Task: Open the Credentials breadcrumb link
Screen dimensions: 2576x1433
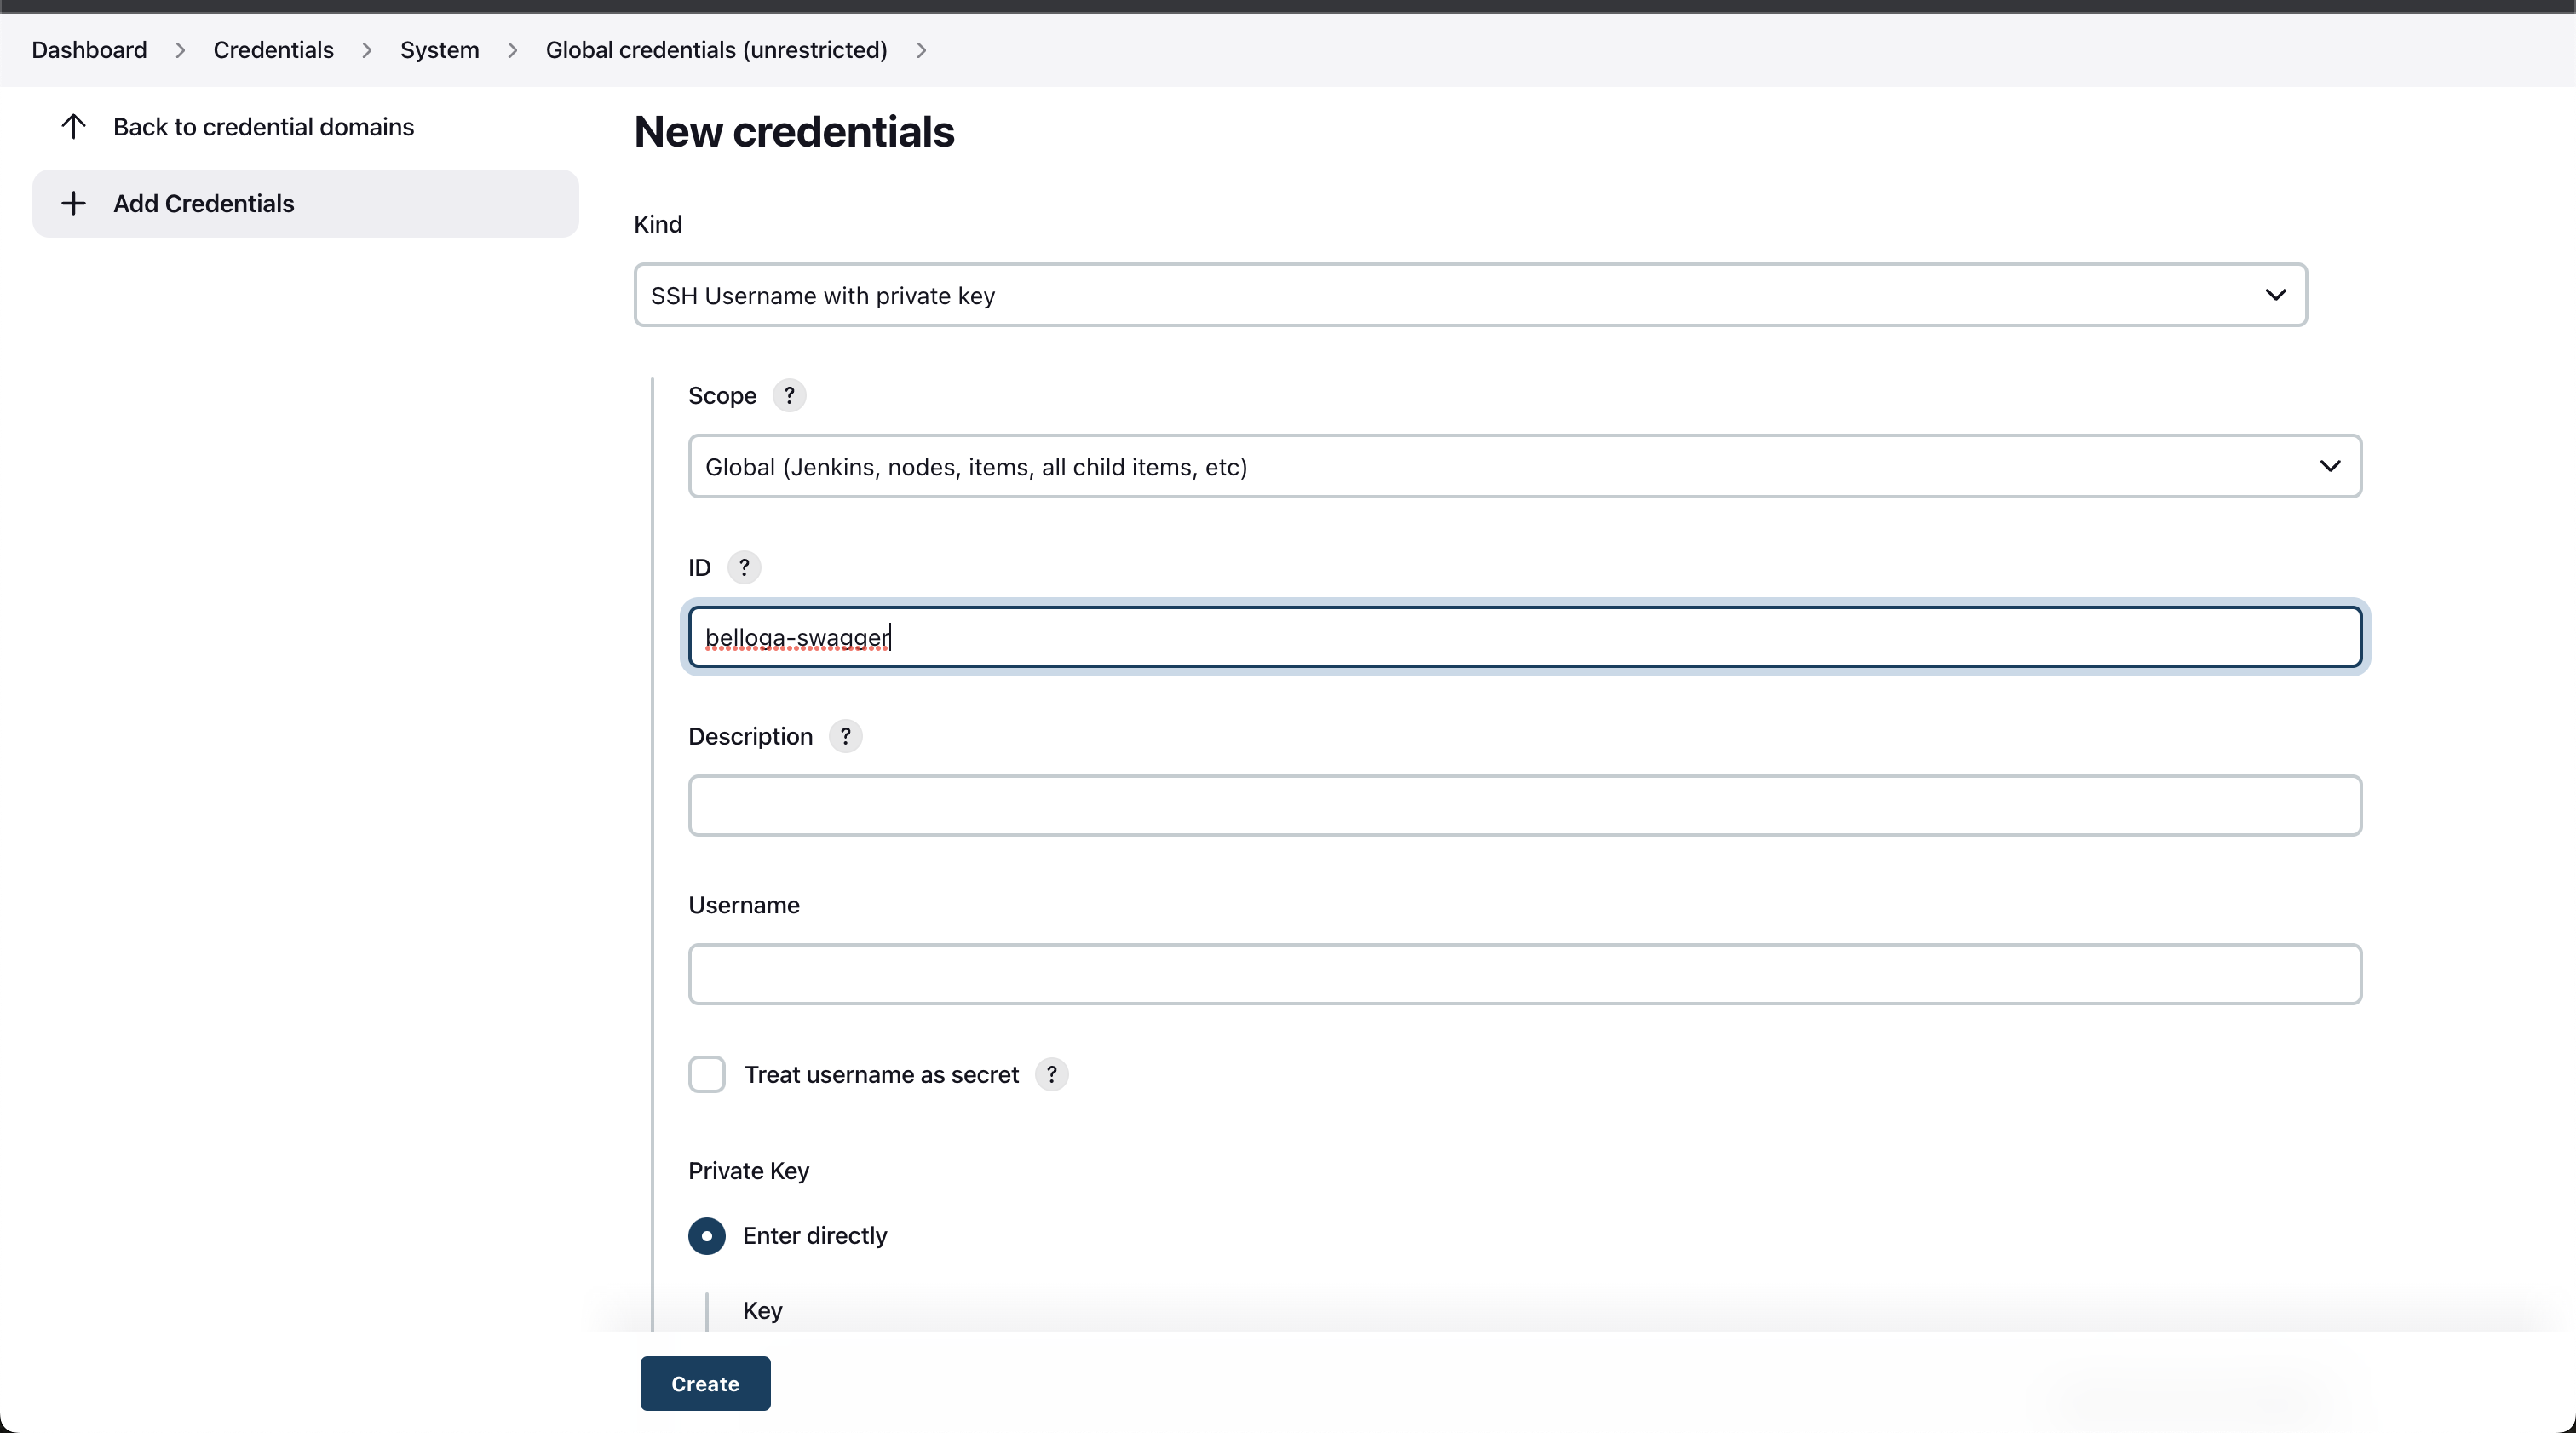Action: [273, 50]
